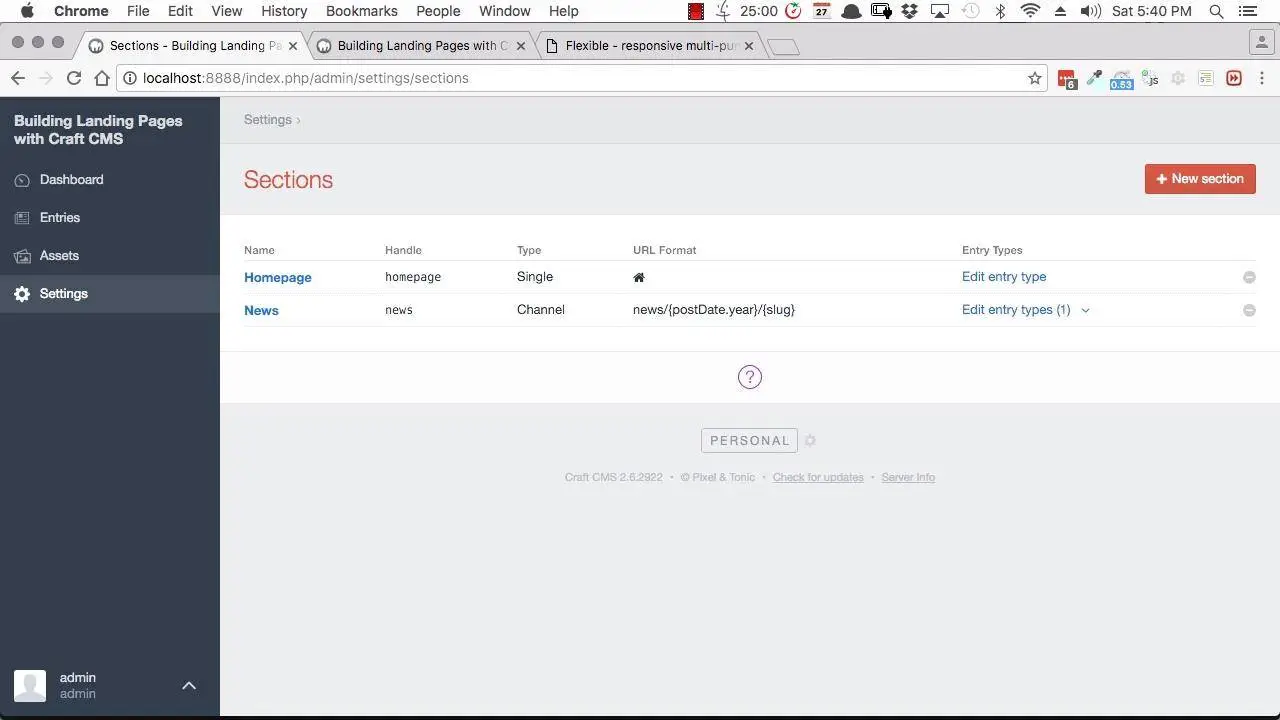Click the 0.53 page speed extension
This screenshot has height=720, width=1280.
[x=1121, y=79]
